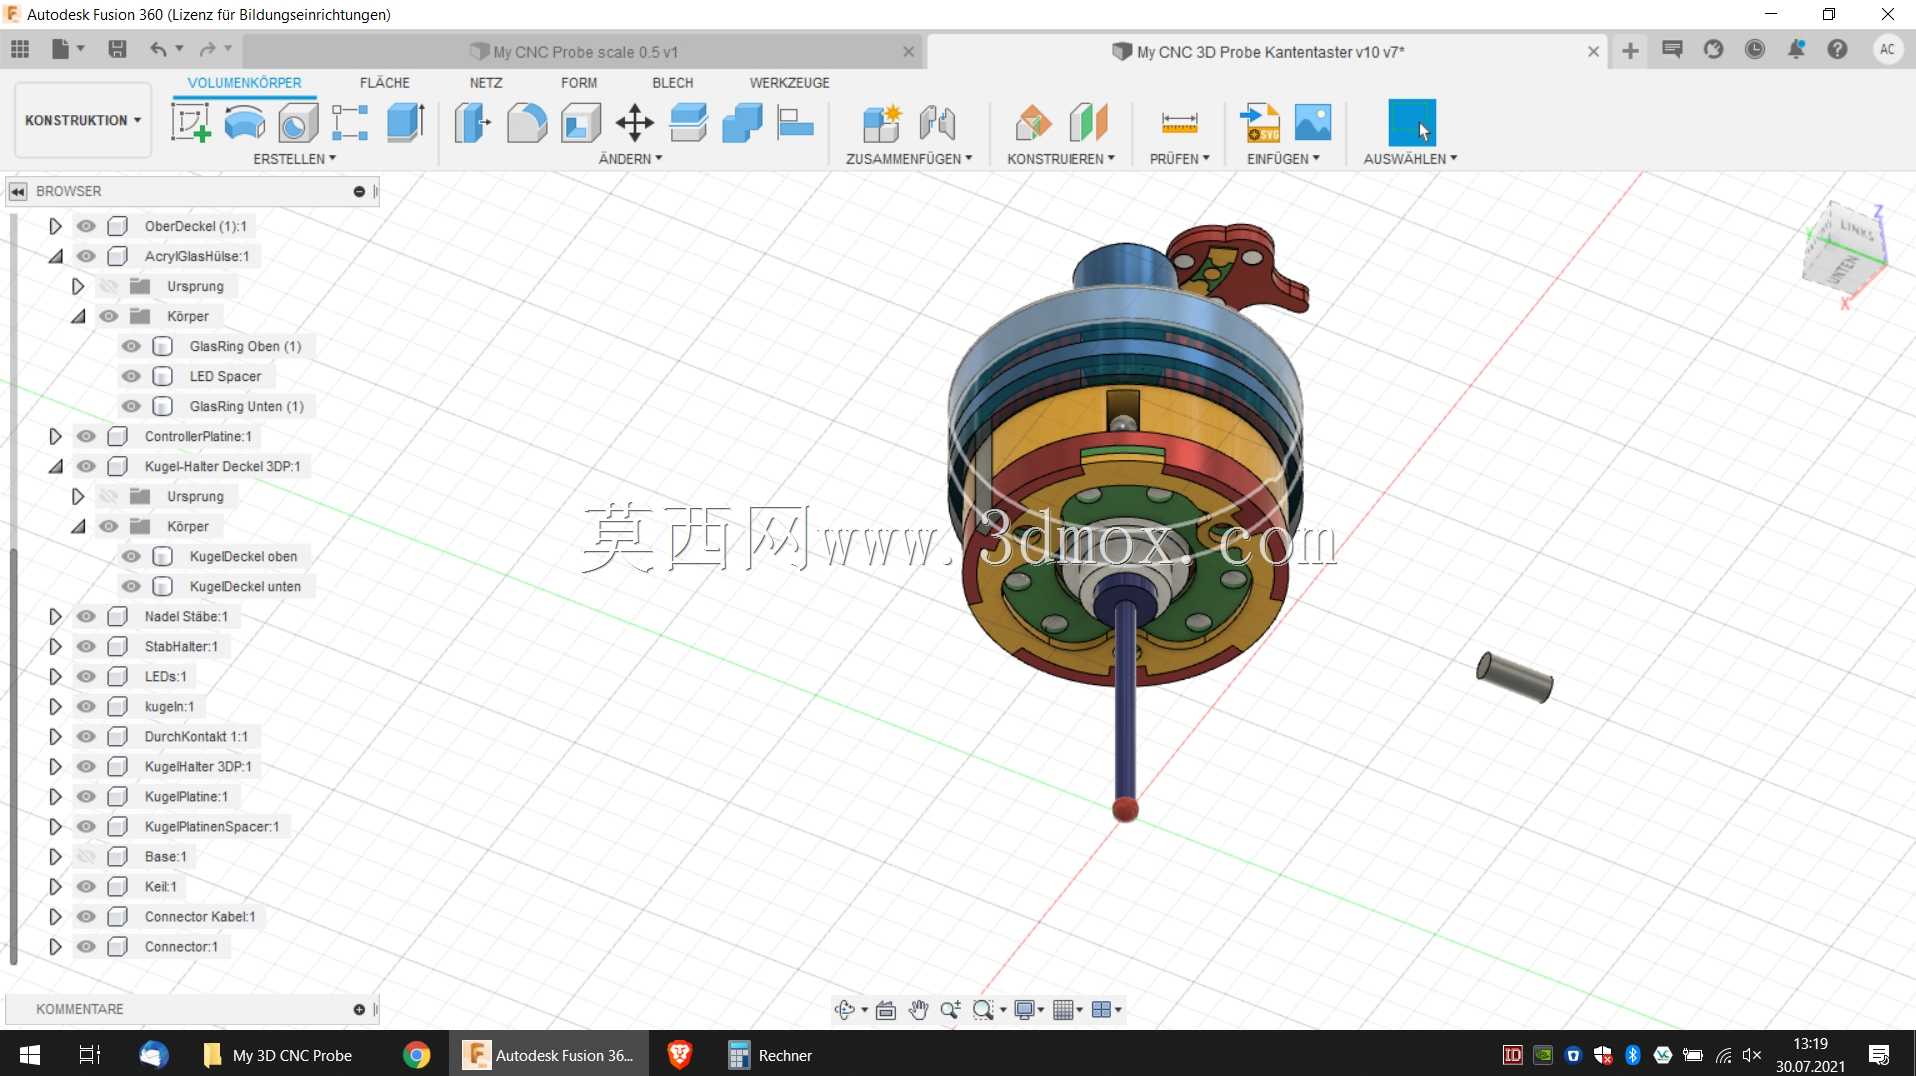Switch to the NETZ tab
Viewport: 1916px width, 1076px height.
(x=486, y=83)
